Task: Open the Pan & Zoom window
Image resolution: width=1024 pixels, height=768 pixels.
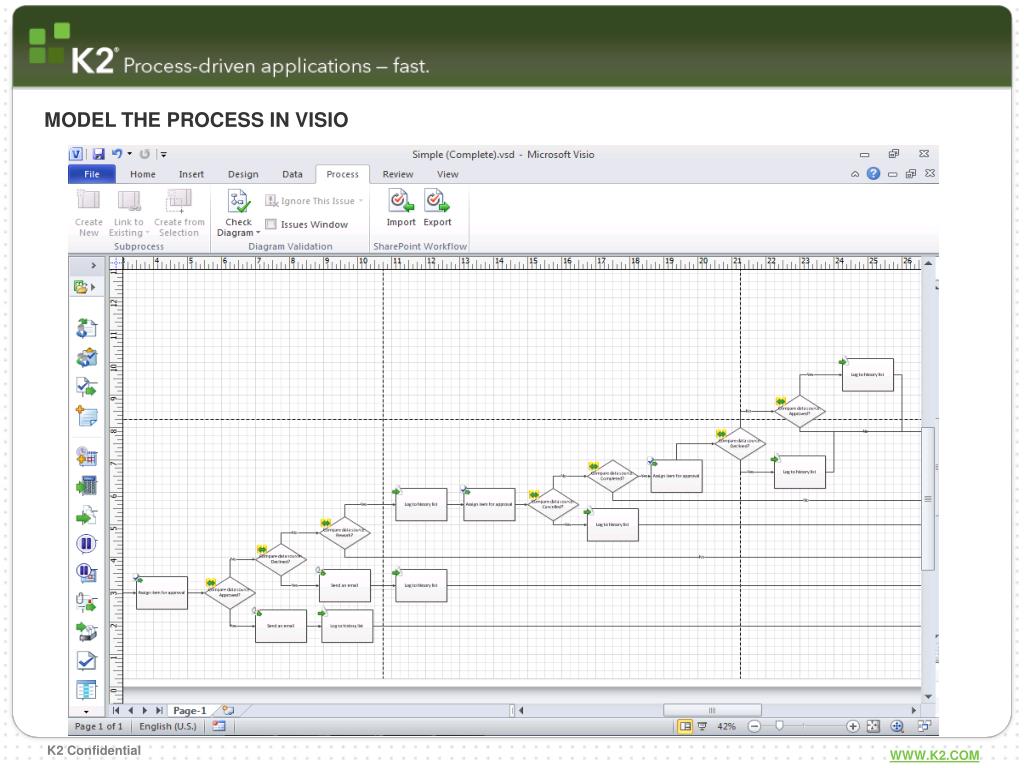Action: 897,726
